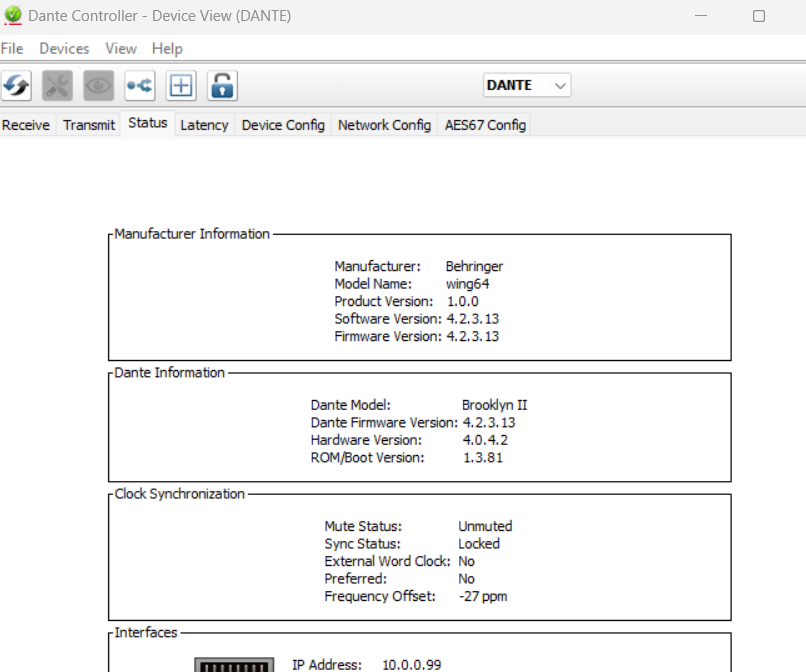Click the 4.0.4.2 hardware version value
Image resolution: width=806 pixels, height=672 pixels.
click(x=485, y=440)
